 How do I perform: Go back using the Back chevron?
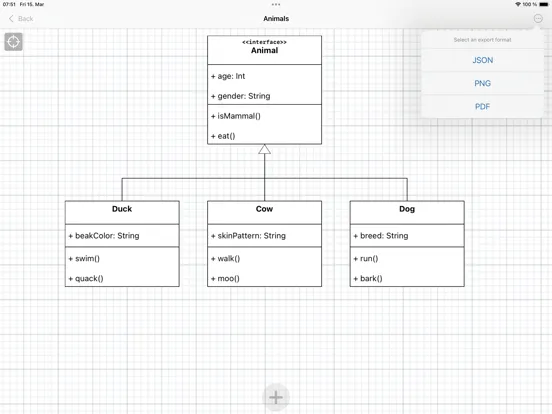(21, 19)
